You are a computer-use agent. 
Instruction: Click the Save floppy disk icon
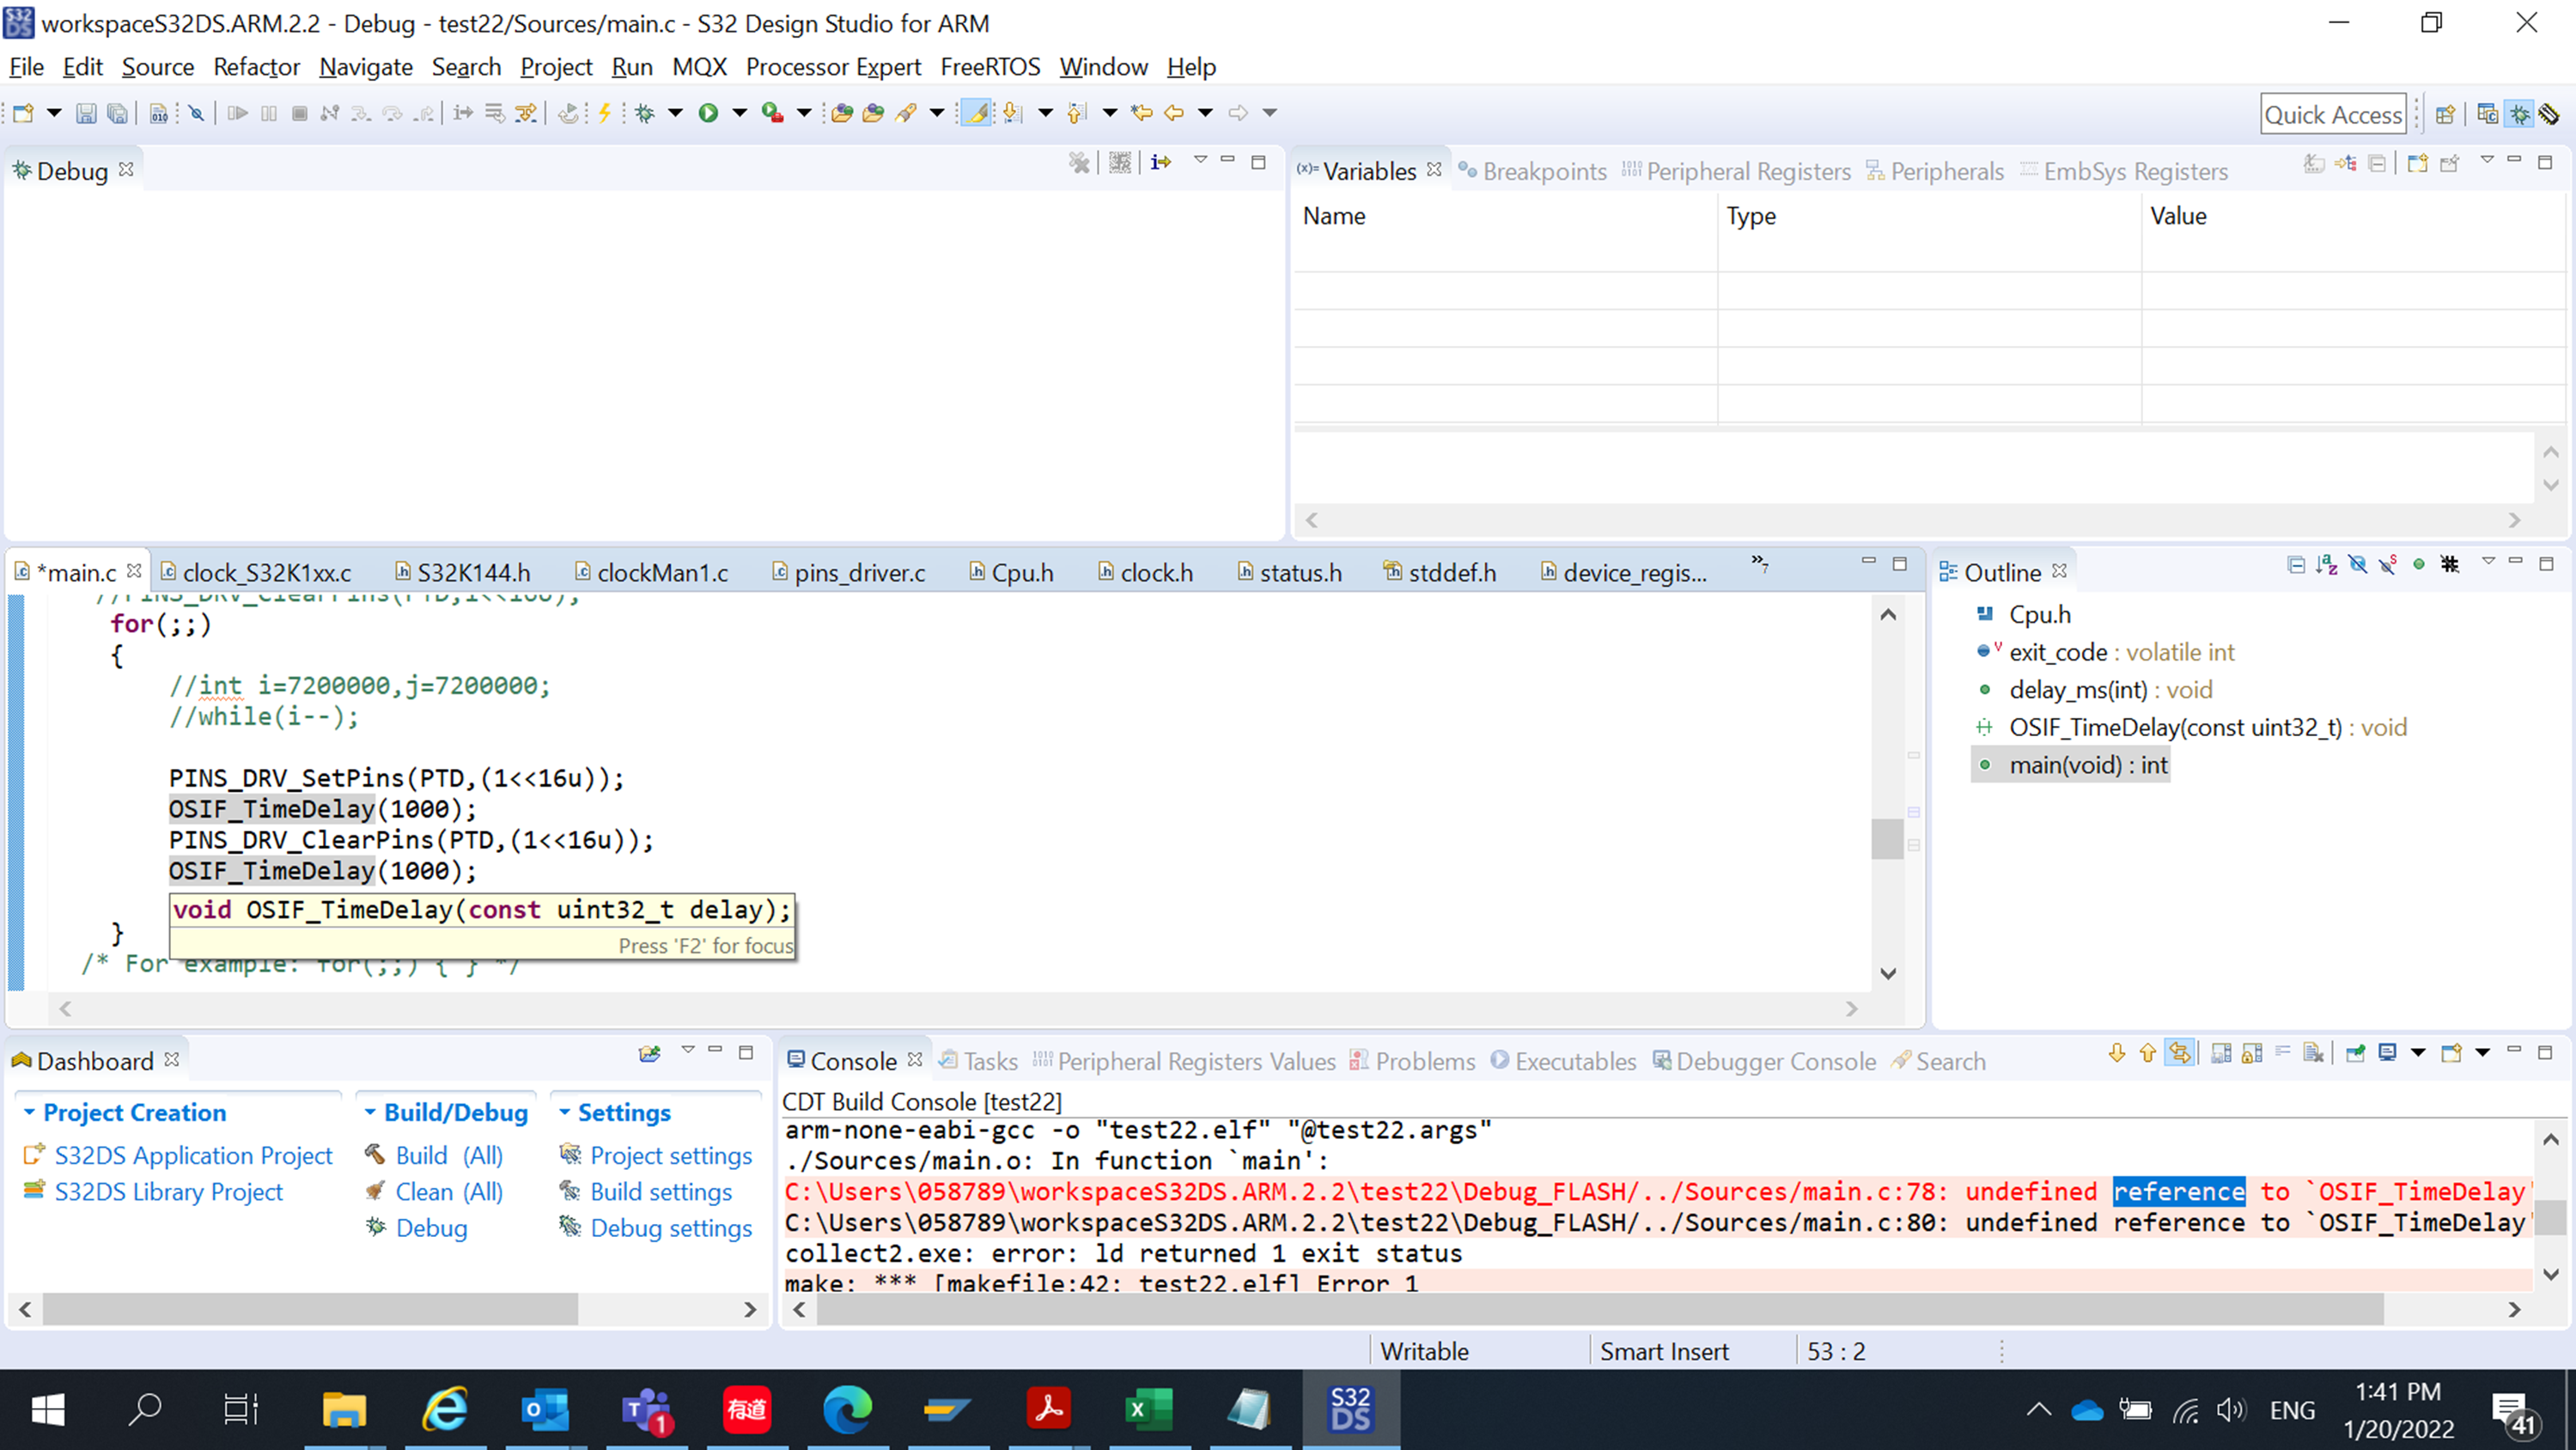(86, 113)
